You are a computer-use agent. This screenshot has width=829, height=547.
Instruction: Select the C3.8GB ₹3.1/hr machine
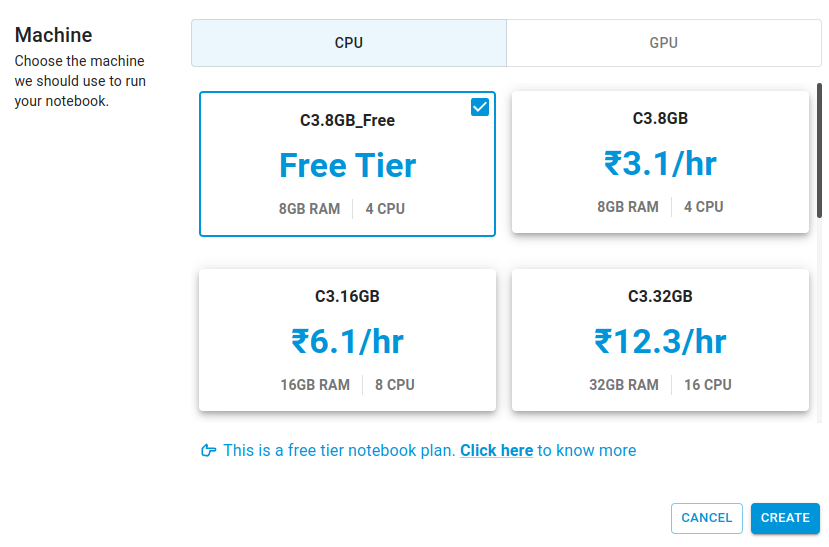pos(660,162)
